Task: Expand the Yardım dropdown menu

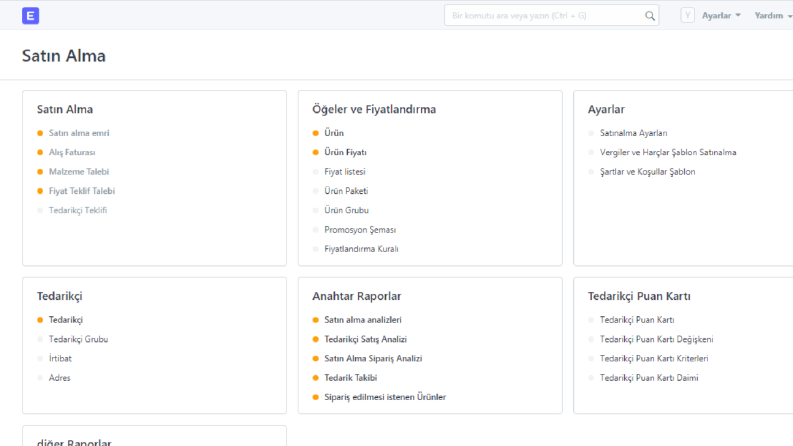Action: (773, 16)
